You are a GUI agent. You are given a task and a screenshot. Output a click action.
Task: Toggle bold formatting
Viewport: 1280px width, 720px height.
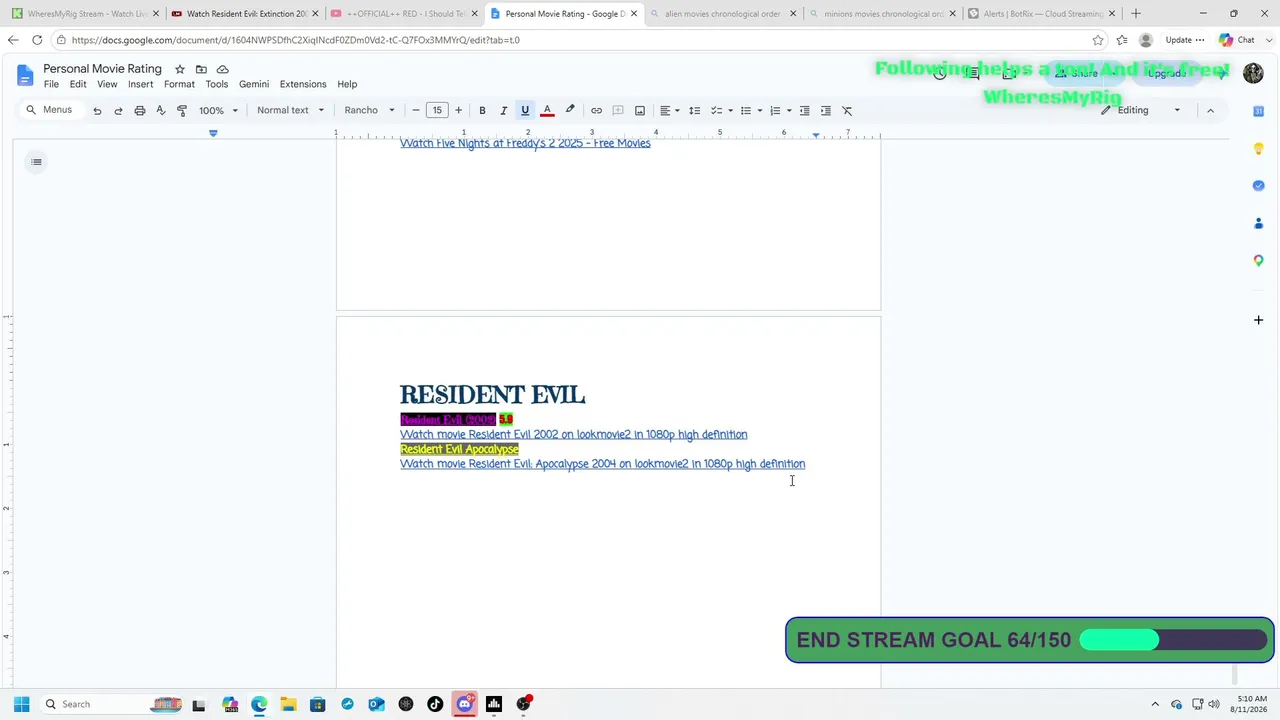coord(482,110)
